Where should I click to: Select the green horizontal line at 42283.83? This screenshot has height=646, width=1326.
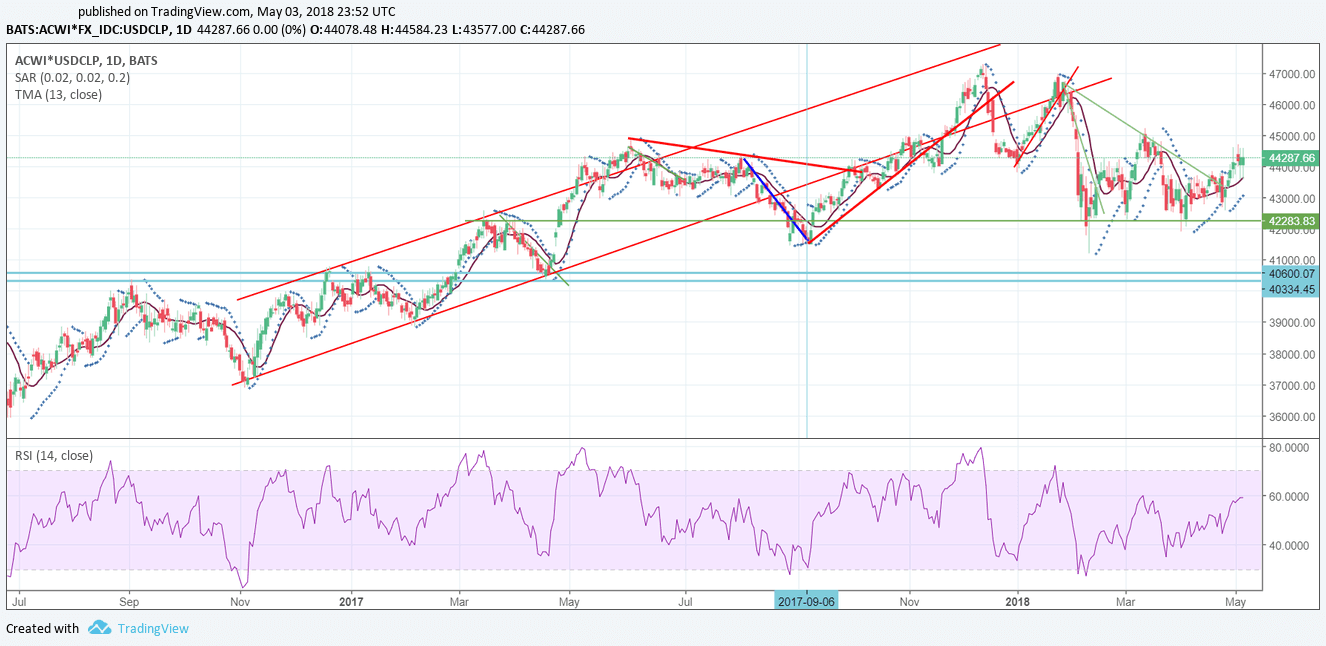(x=865, y=221)
